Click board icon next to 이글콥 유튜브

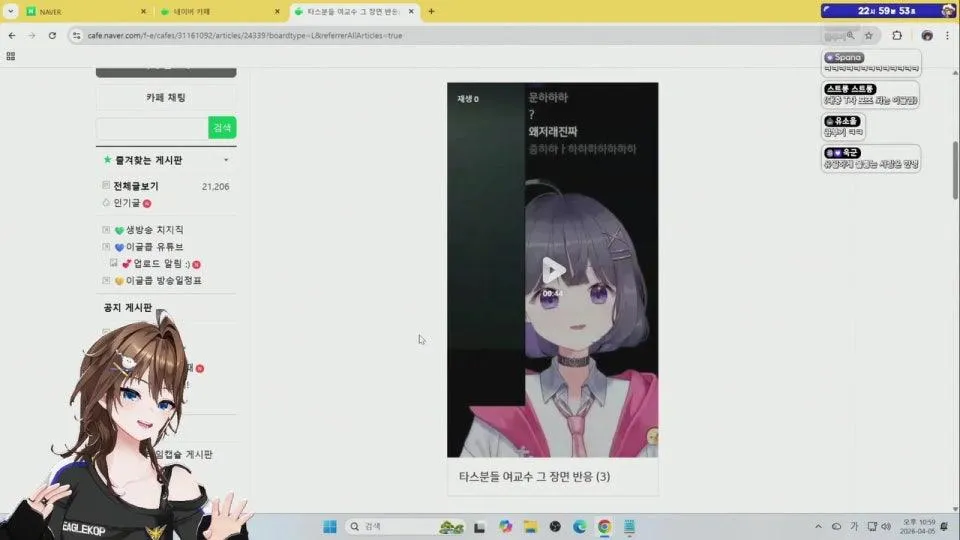point(106,247)
